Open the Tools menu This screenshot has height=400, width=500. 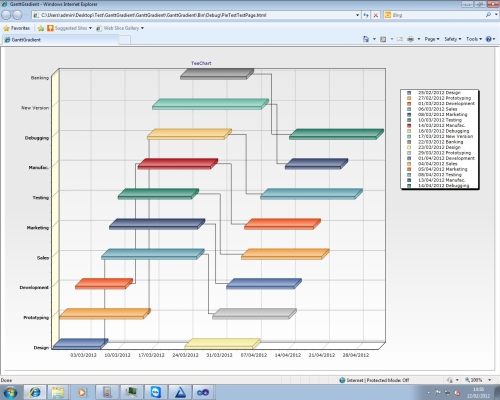pyautogui.click(x=474, y=39)
